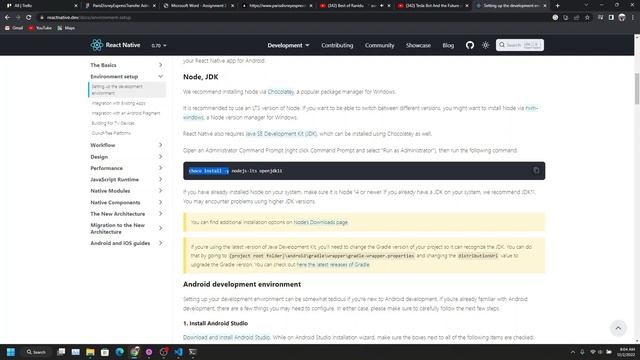Viewport: 640px width, 360px height.
Task: Focus the docs Search field
Action: [520, 45]
